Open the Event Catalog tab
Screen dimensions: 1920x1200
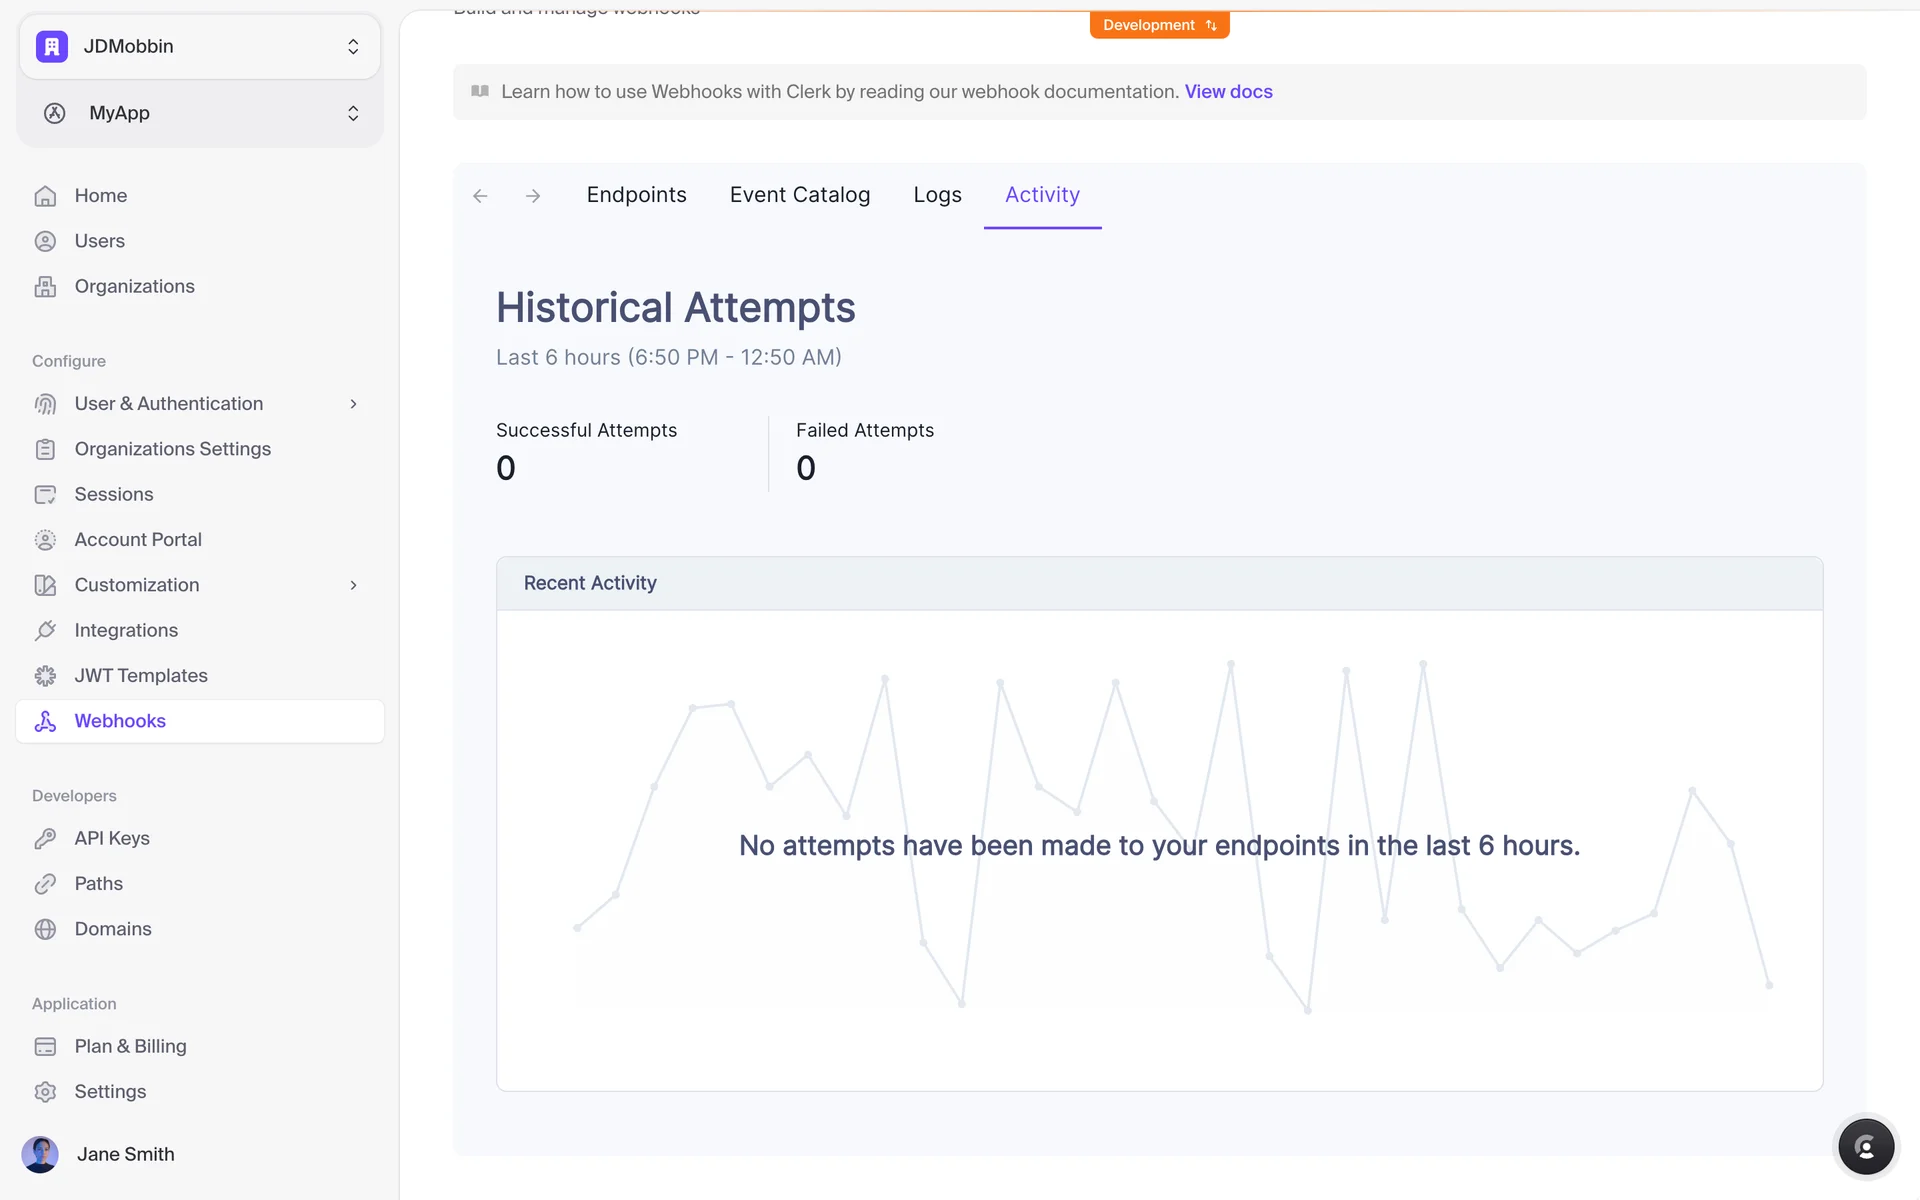799,195
